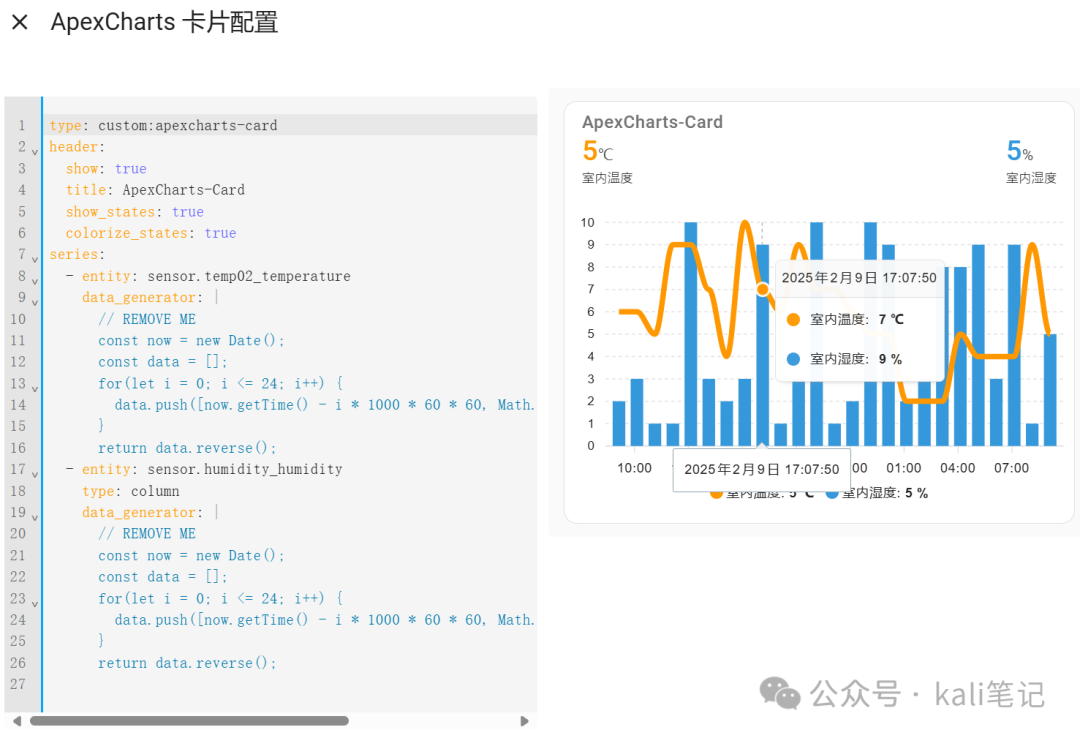
Task: Click the last blue bar at the chart's right end
Action: pos(1050,390)
